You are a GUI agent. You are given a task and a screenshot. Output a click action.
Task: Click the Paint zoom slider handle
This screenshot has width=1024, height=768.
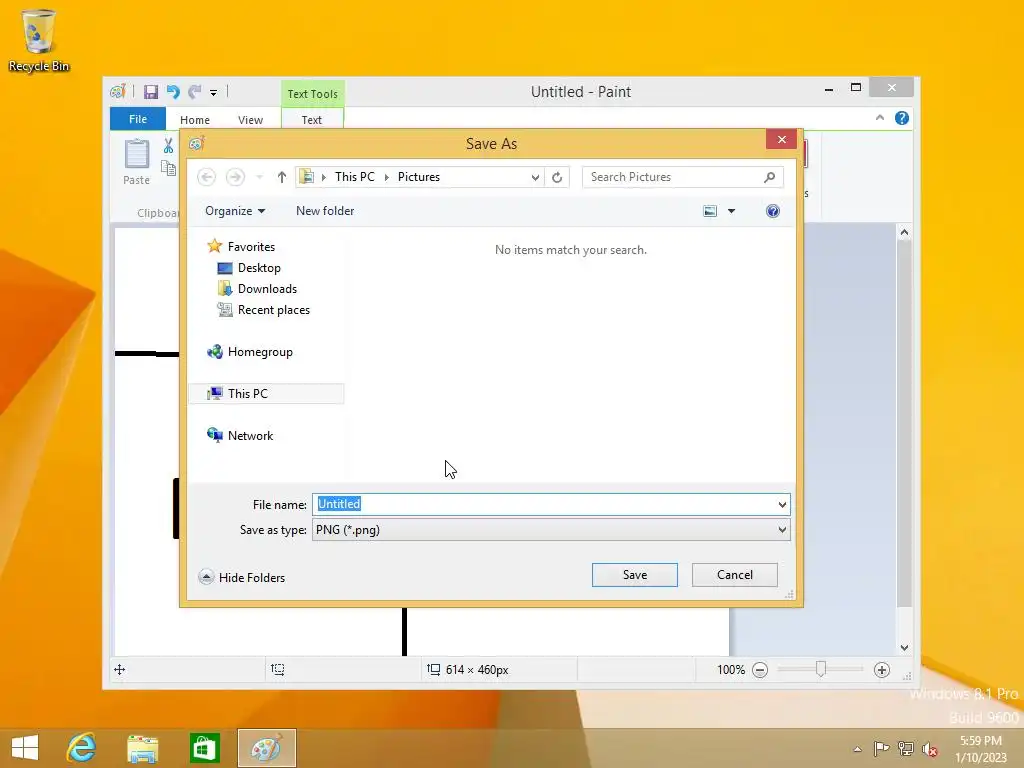coord(821,669)
